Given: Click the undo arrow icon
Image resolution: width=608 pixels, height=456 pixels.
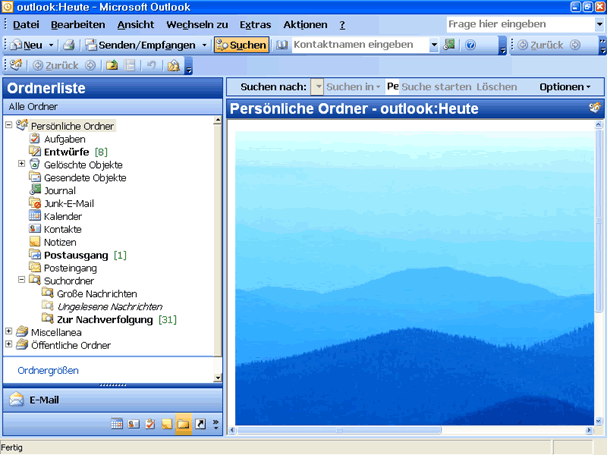Looking at the screenshot, I should (x=152, y=66).
